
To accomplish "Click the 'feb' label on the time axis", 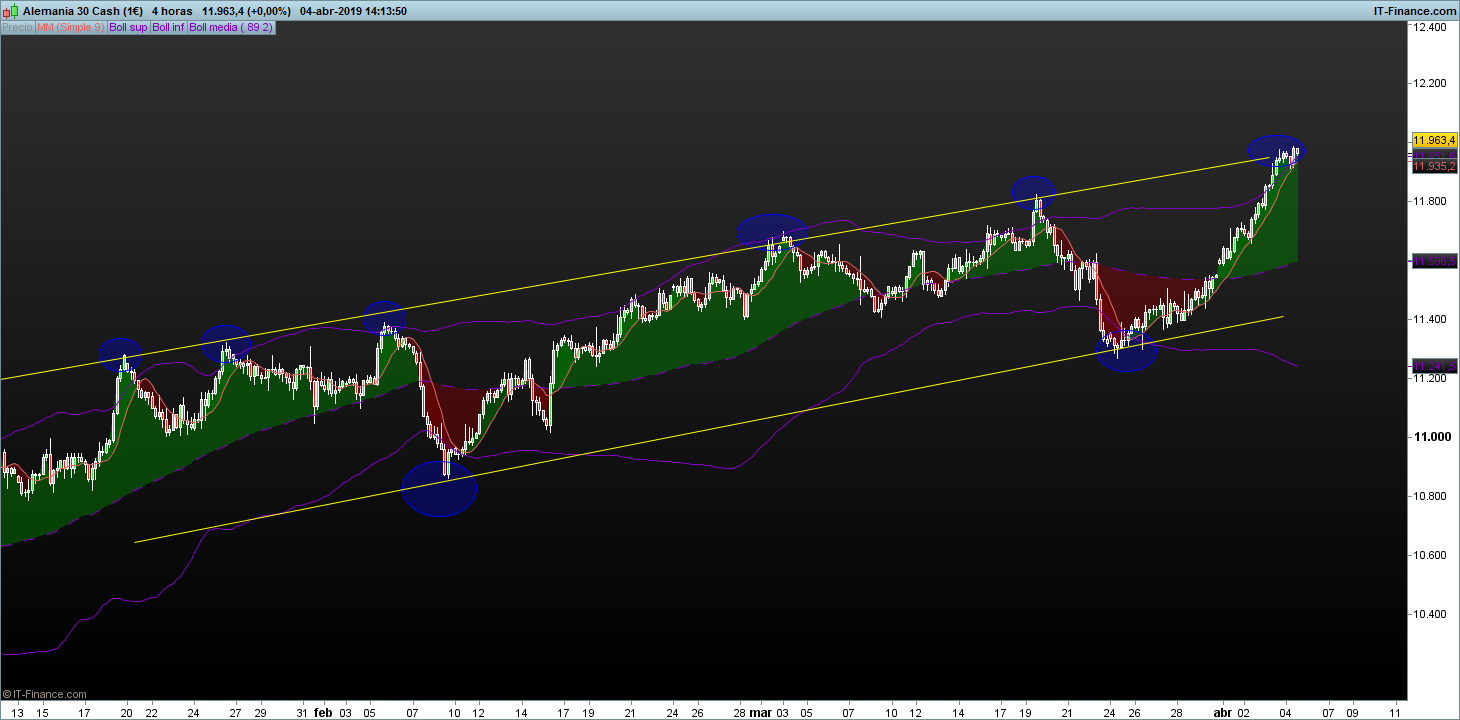I will (322, 713).
